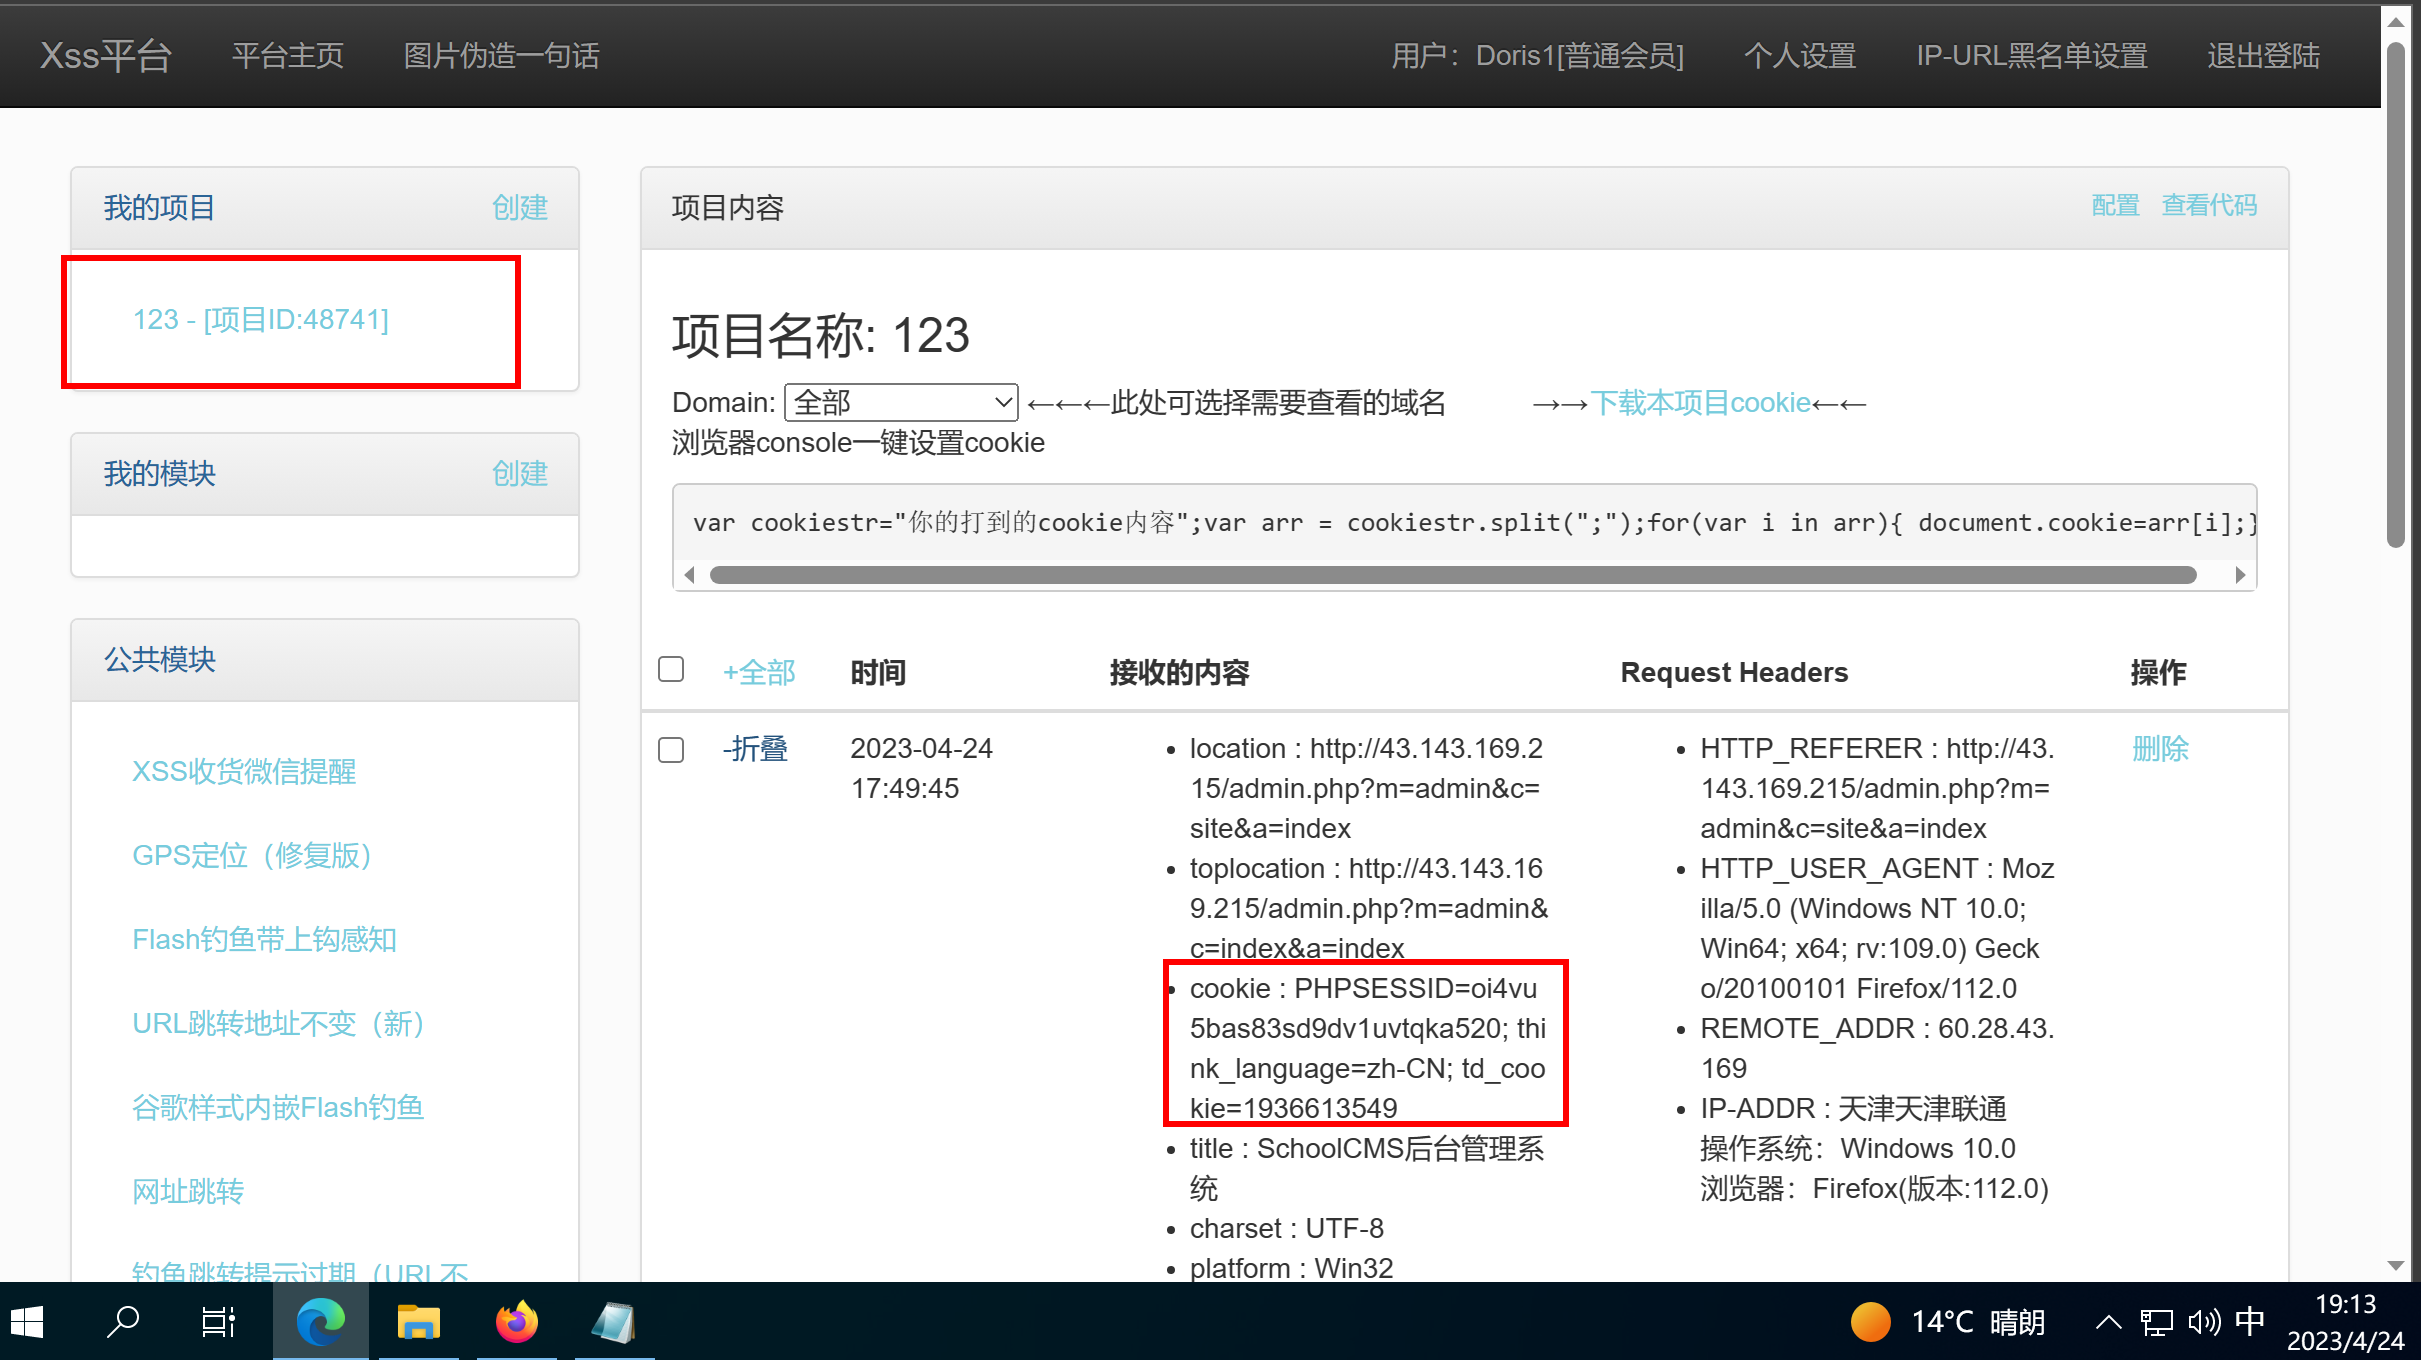Delete the record using the 删除 link
Viewport: 2421px width, 1360px height.
tap(2160, 750)
